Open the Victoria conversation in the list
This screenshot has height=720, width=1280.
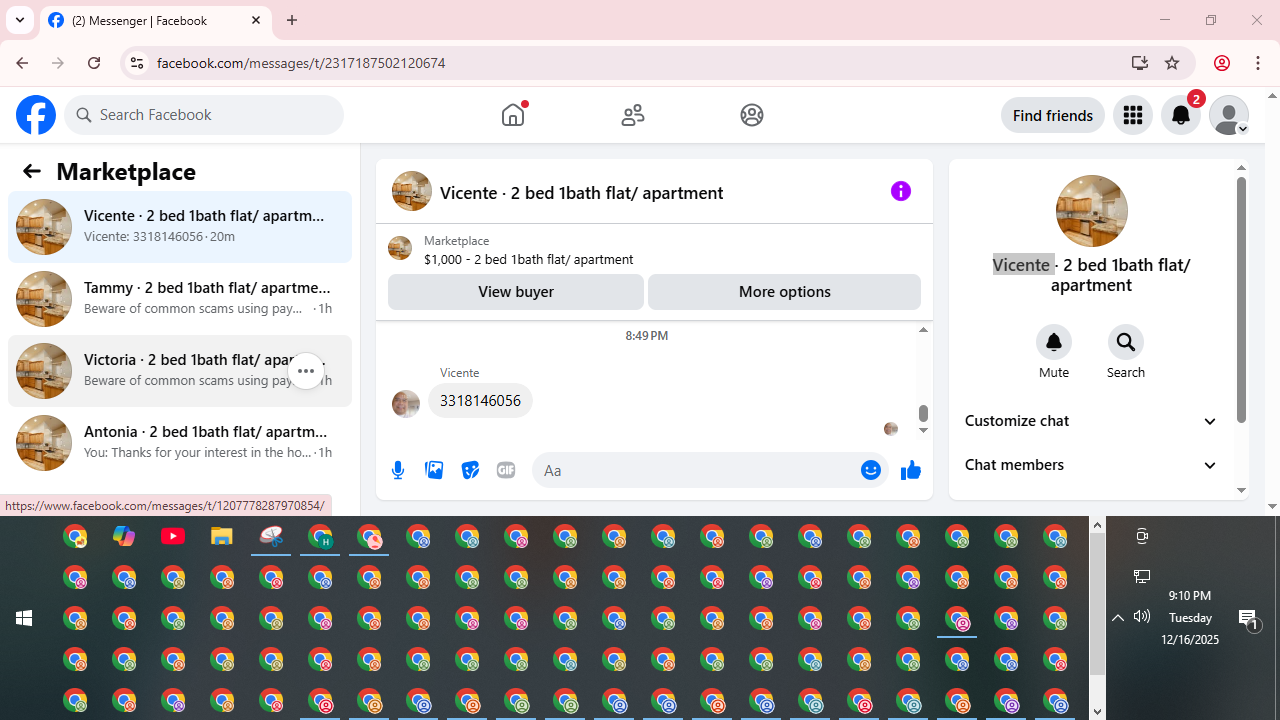[180, 371]
